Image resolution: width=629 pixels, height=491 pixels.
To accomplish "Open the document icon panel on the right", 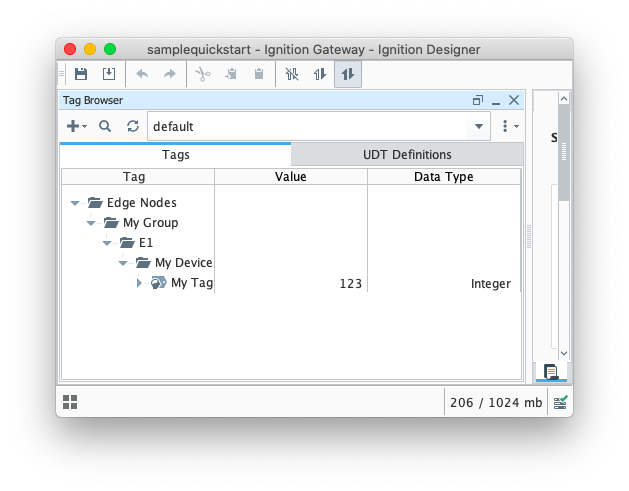I will pyautogui.click(x=550, y=372).
